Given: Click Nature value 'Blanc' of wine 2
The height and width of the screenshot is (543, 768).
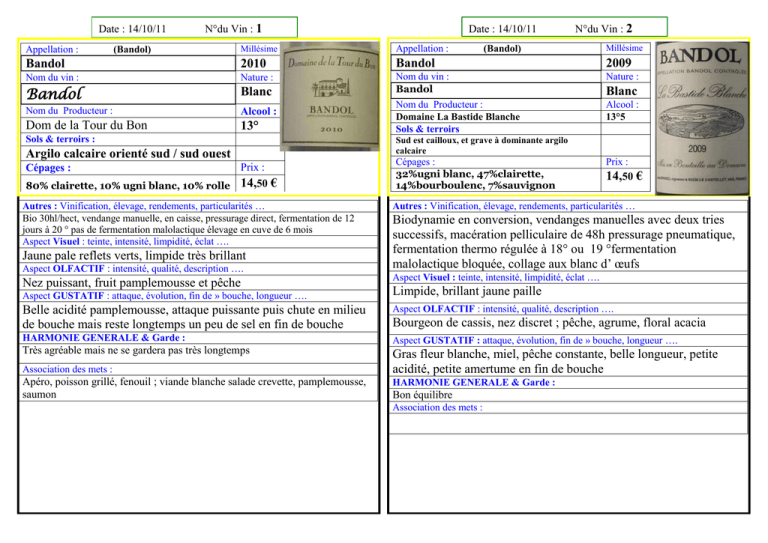Looking at the screenshot, I should 622,91.
